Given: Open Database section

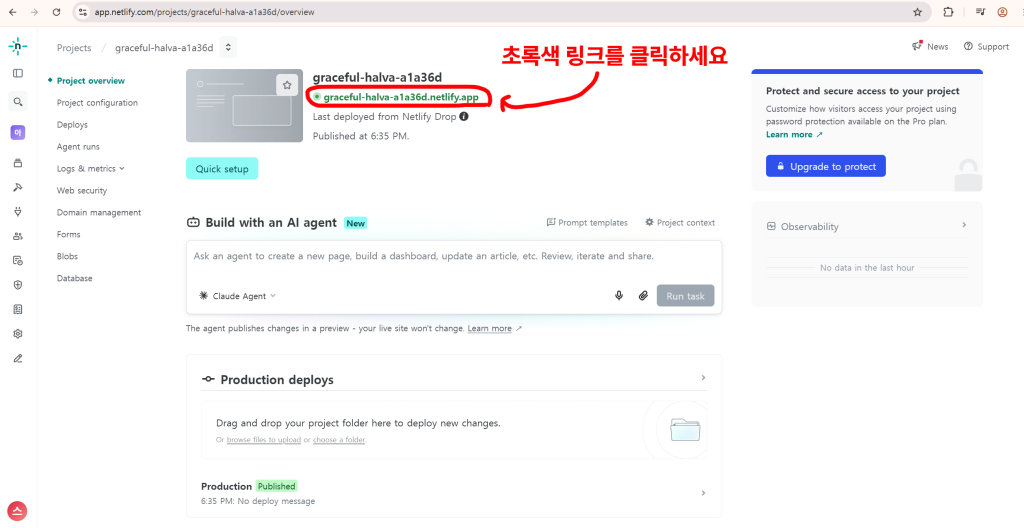Looking at the screenshot, I should (74, 278).
